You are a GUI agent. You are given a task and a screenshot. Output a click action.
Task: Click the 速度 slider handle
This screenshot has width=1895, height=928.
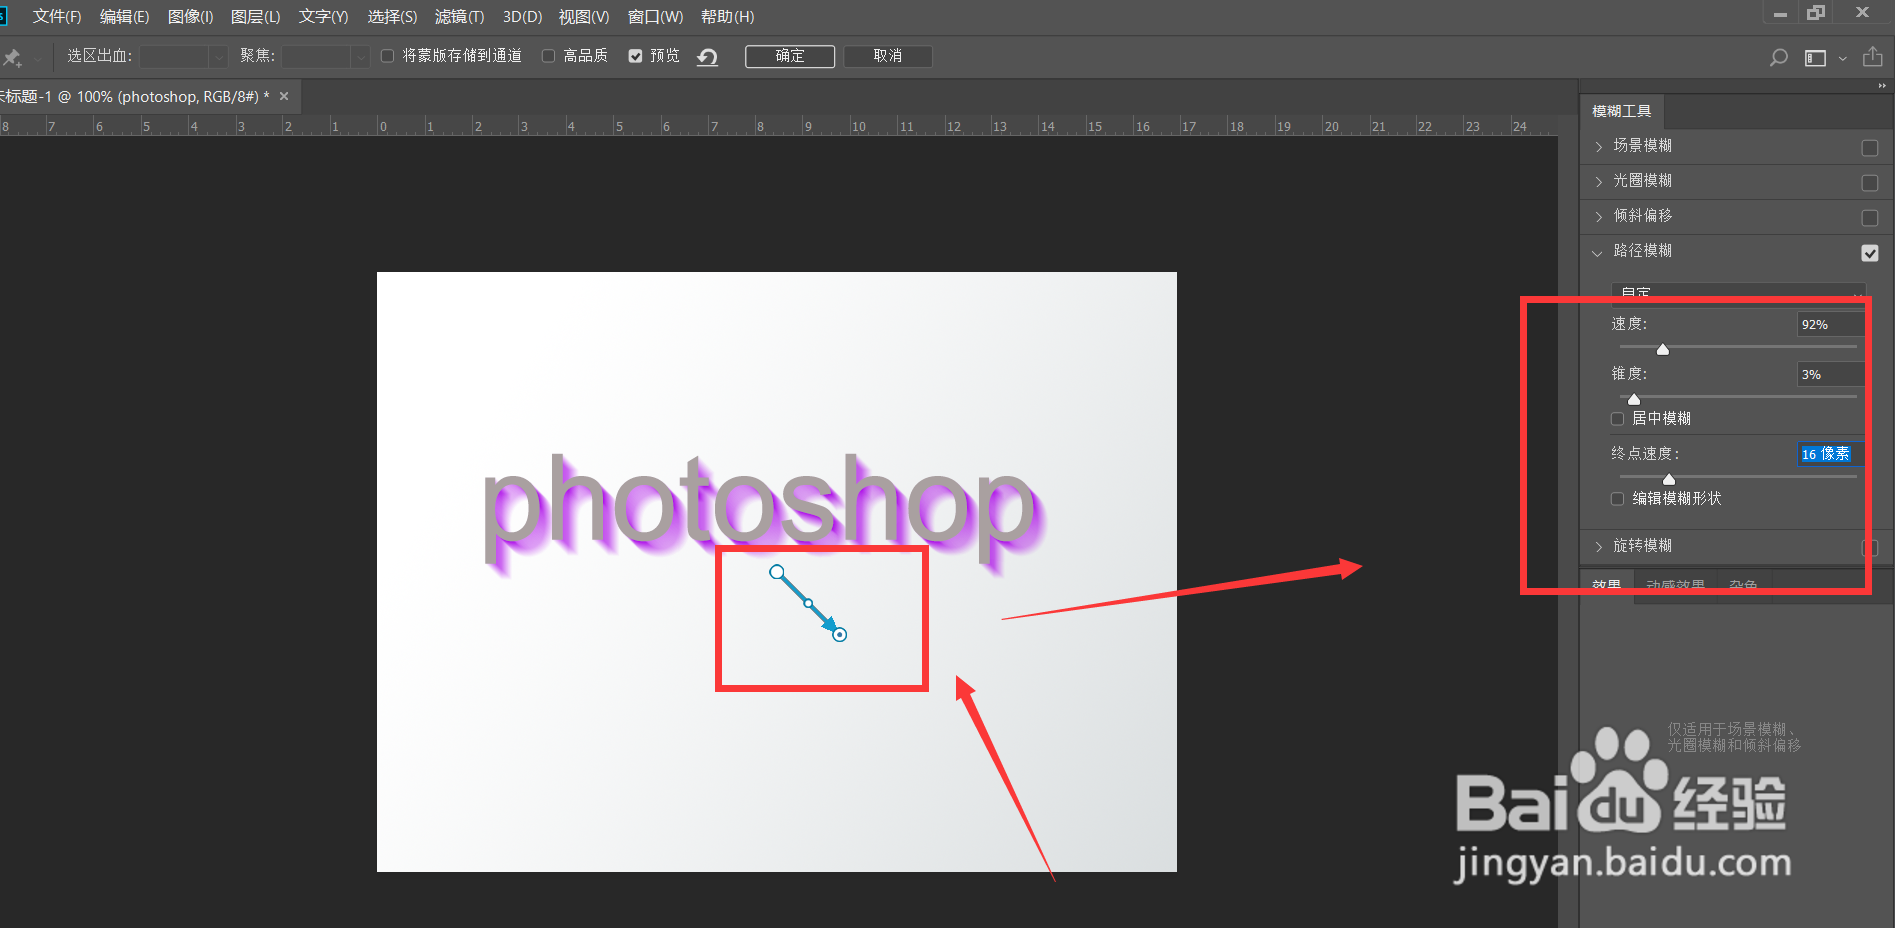pyautogui.click(x=1662, y=349)
